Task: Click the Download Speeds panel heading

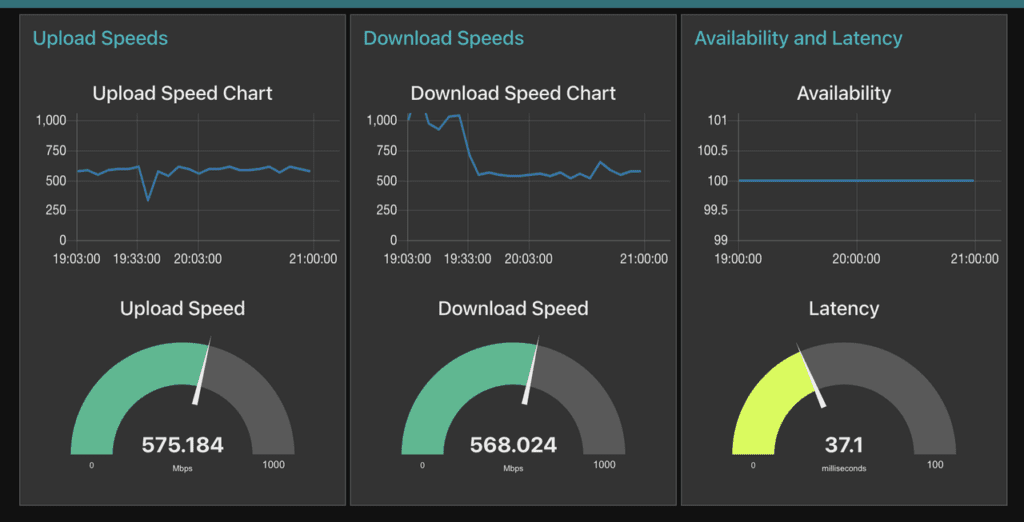Action: [443, 39]
